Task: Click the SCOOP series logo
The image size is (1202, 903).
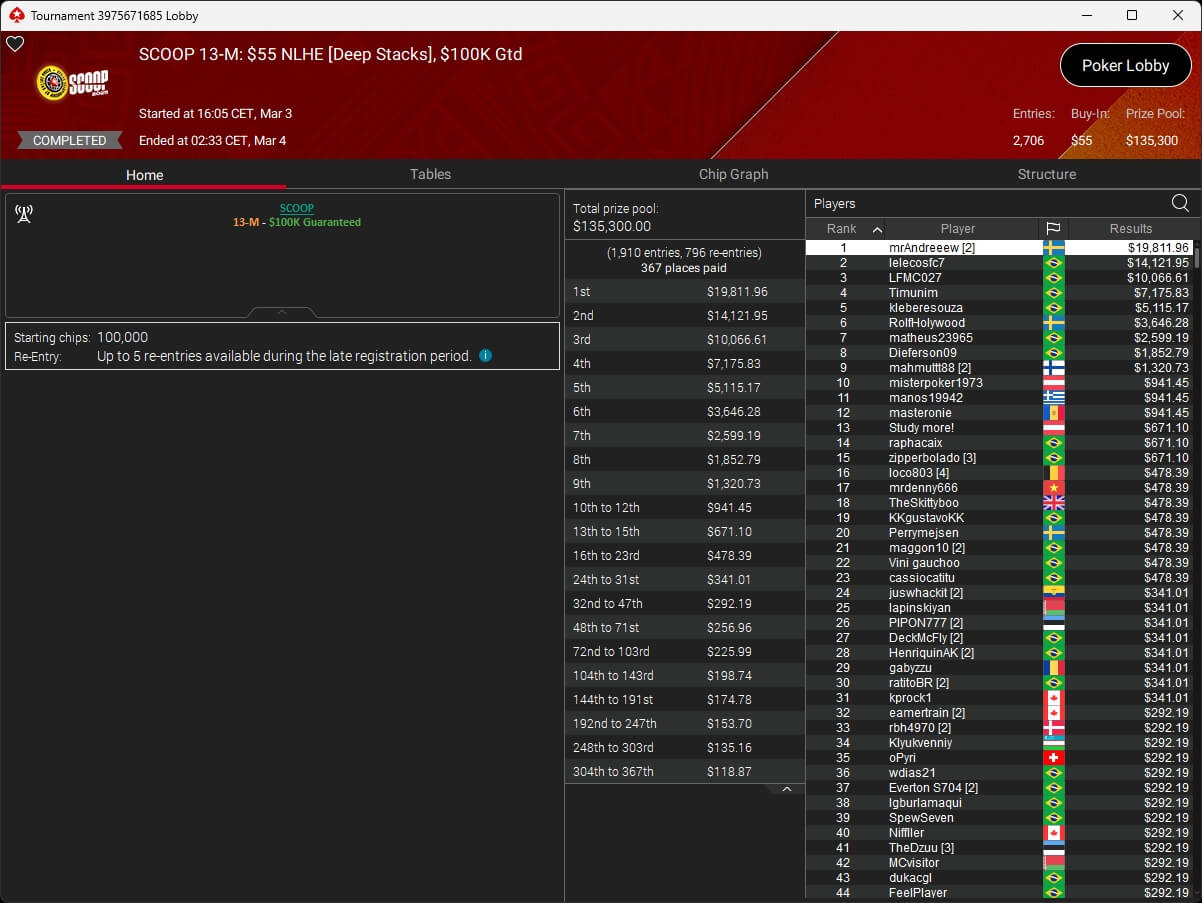Action: click(72, 84)
